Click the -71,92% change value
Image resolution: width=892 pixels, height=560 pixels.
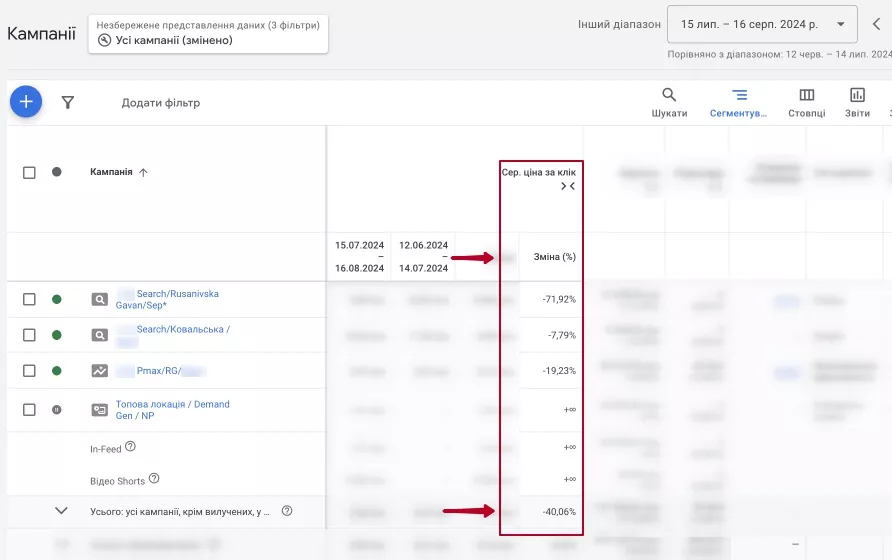coord(559,299)
